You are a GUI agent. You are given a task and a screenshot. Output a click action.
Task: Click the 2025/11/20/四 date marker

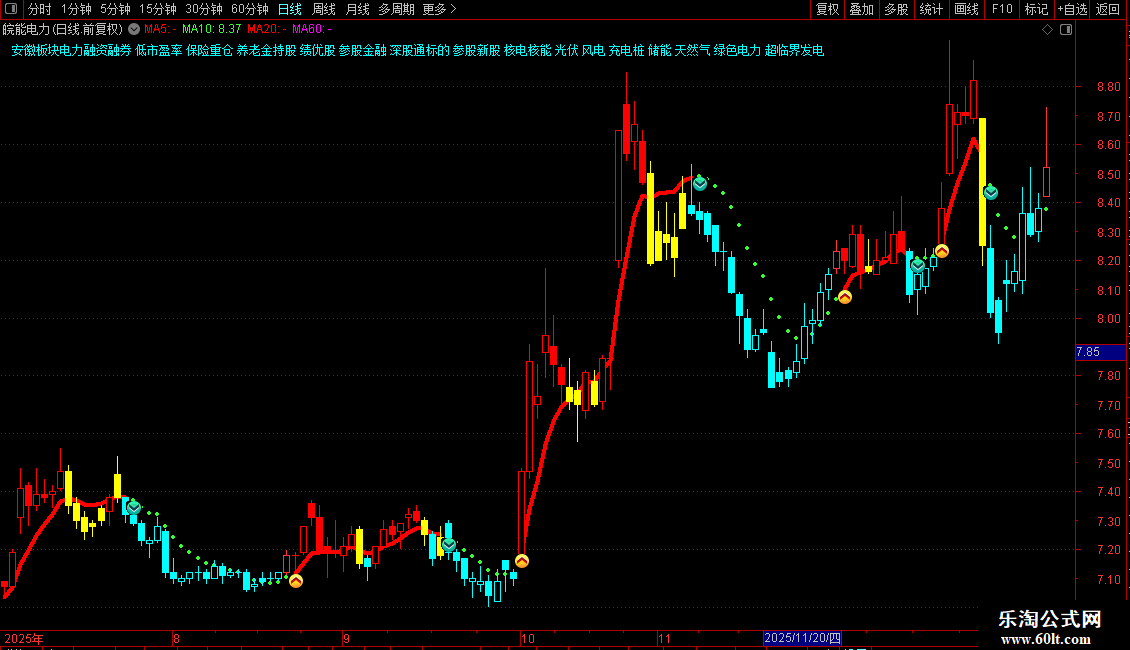(802, 638)
